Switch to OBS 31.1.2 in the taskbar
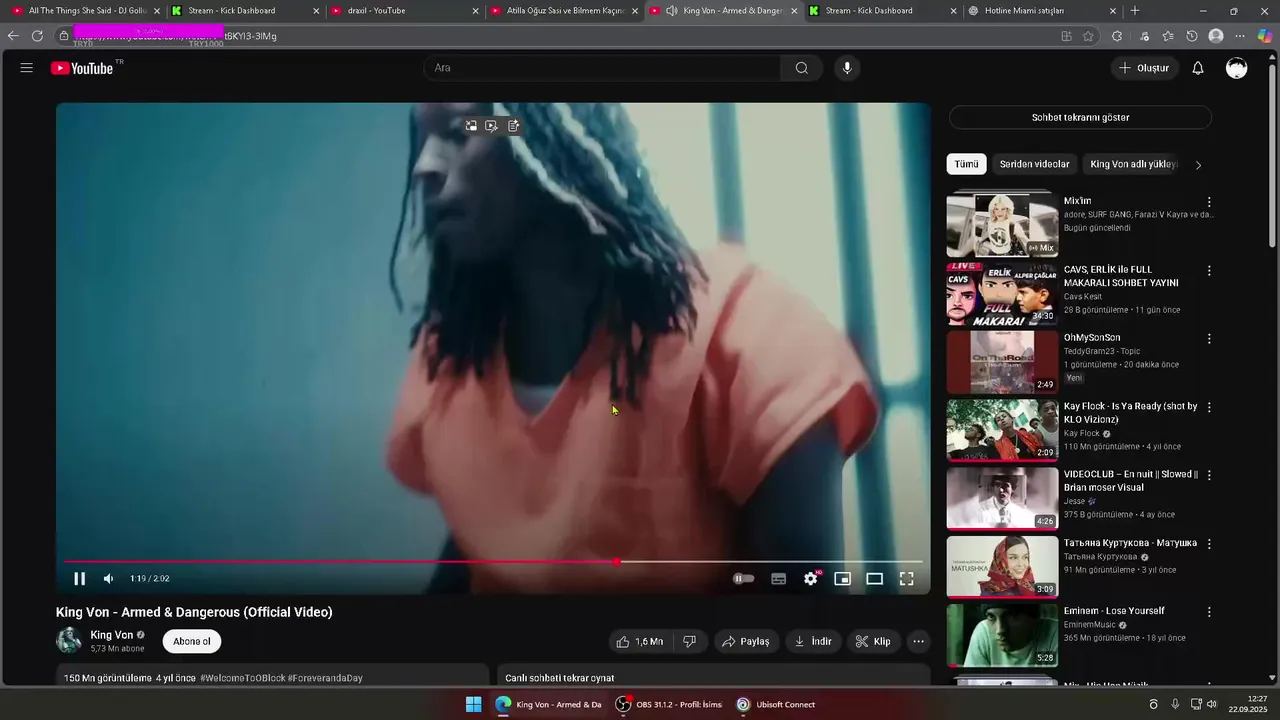This screenshot has width=1280, height=720. click(668, 705)
